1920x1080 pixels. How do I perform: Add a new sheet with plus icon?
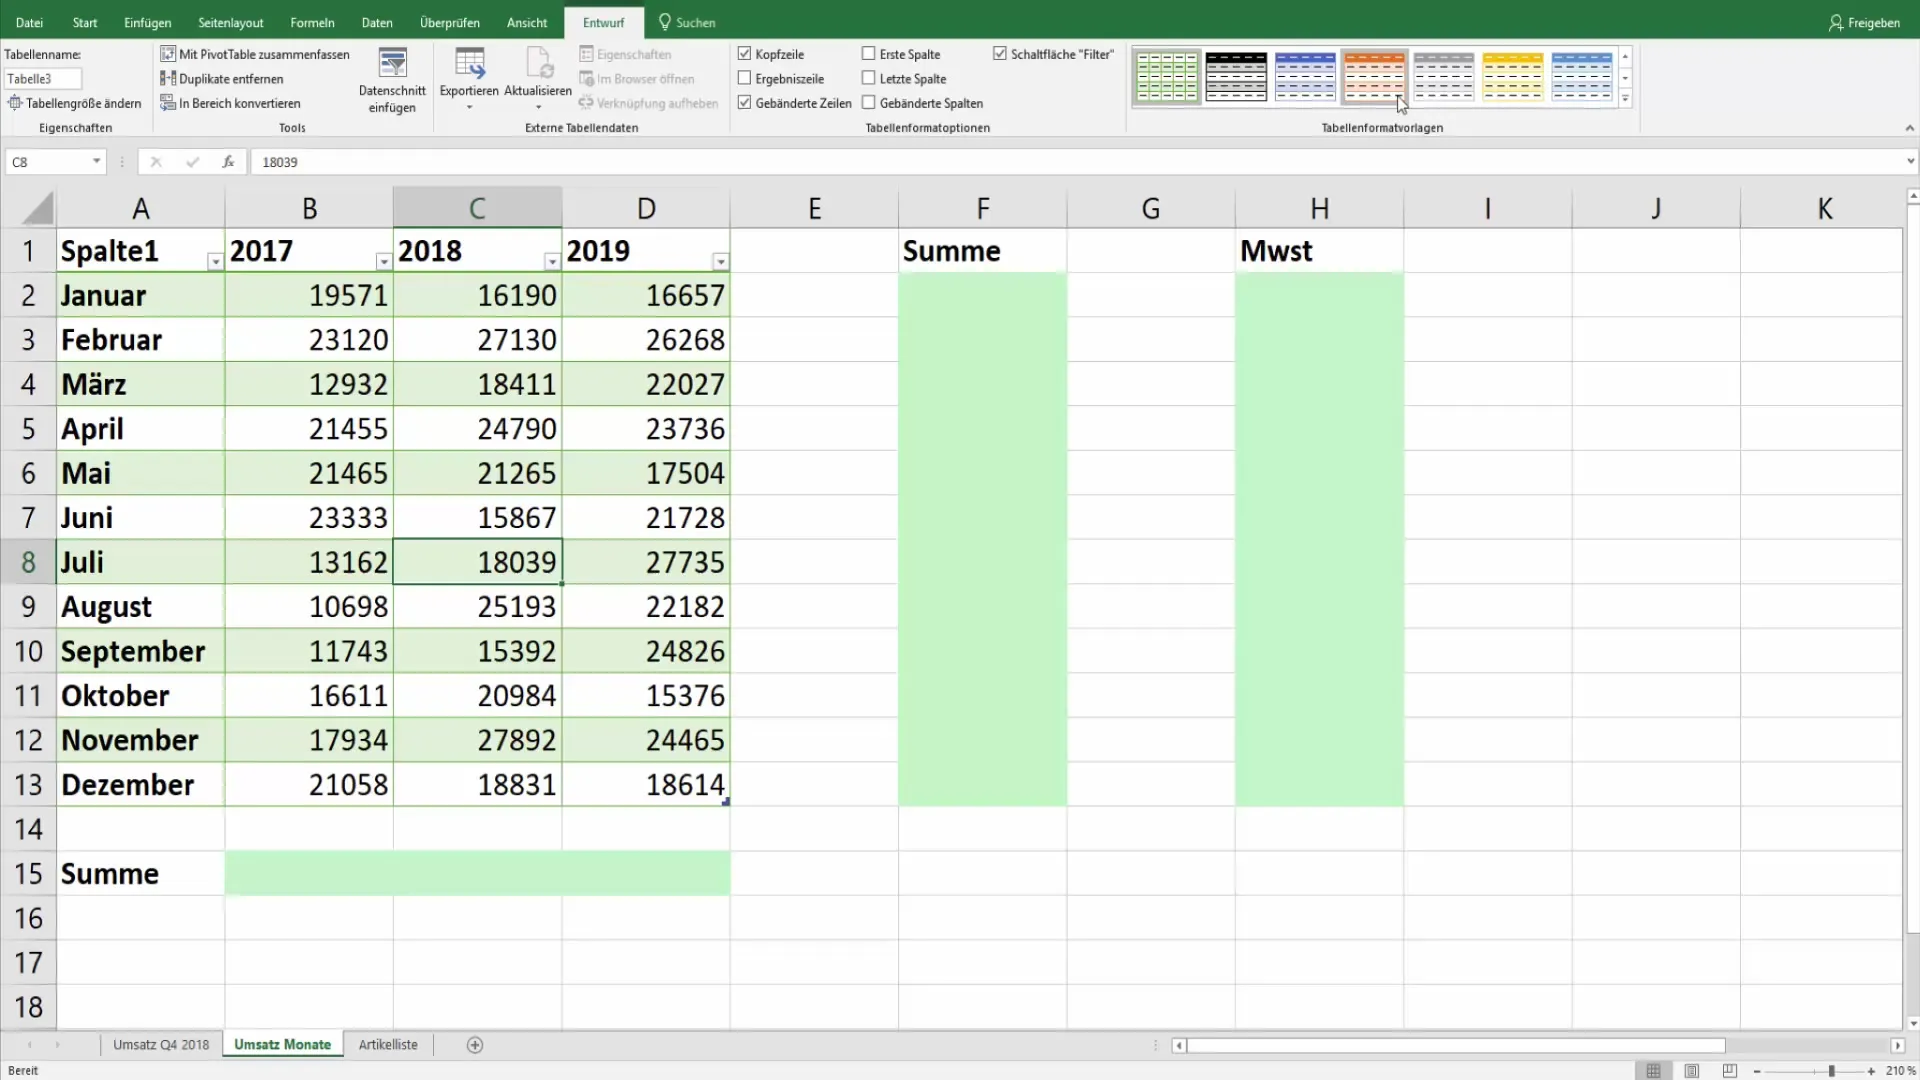pos(475,1045)
